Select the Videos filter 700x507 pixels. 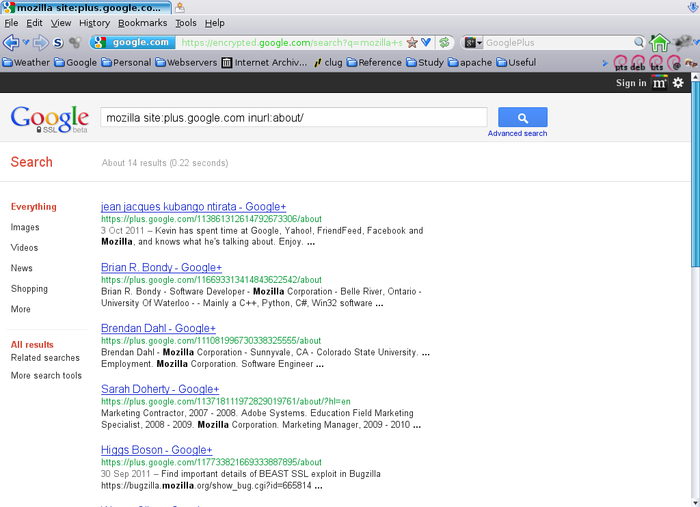coord(24,248)
